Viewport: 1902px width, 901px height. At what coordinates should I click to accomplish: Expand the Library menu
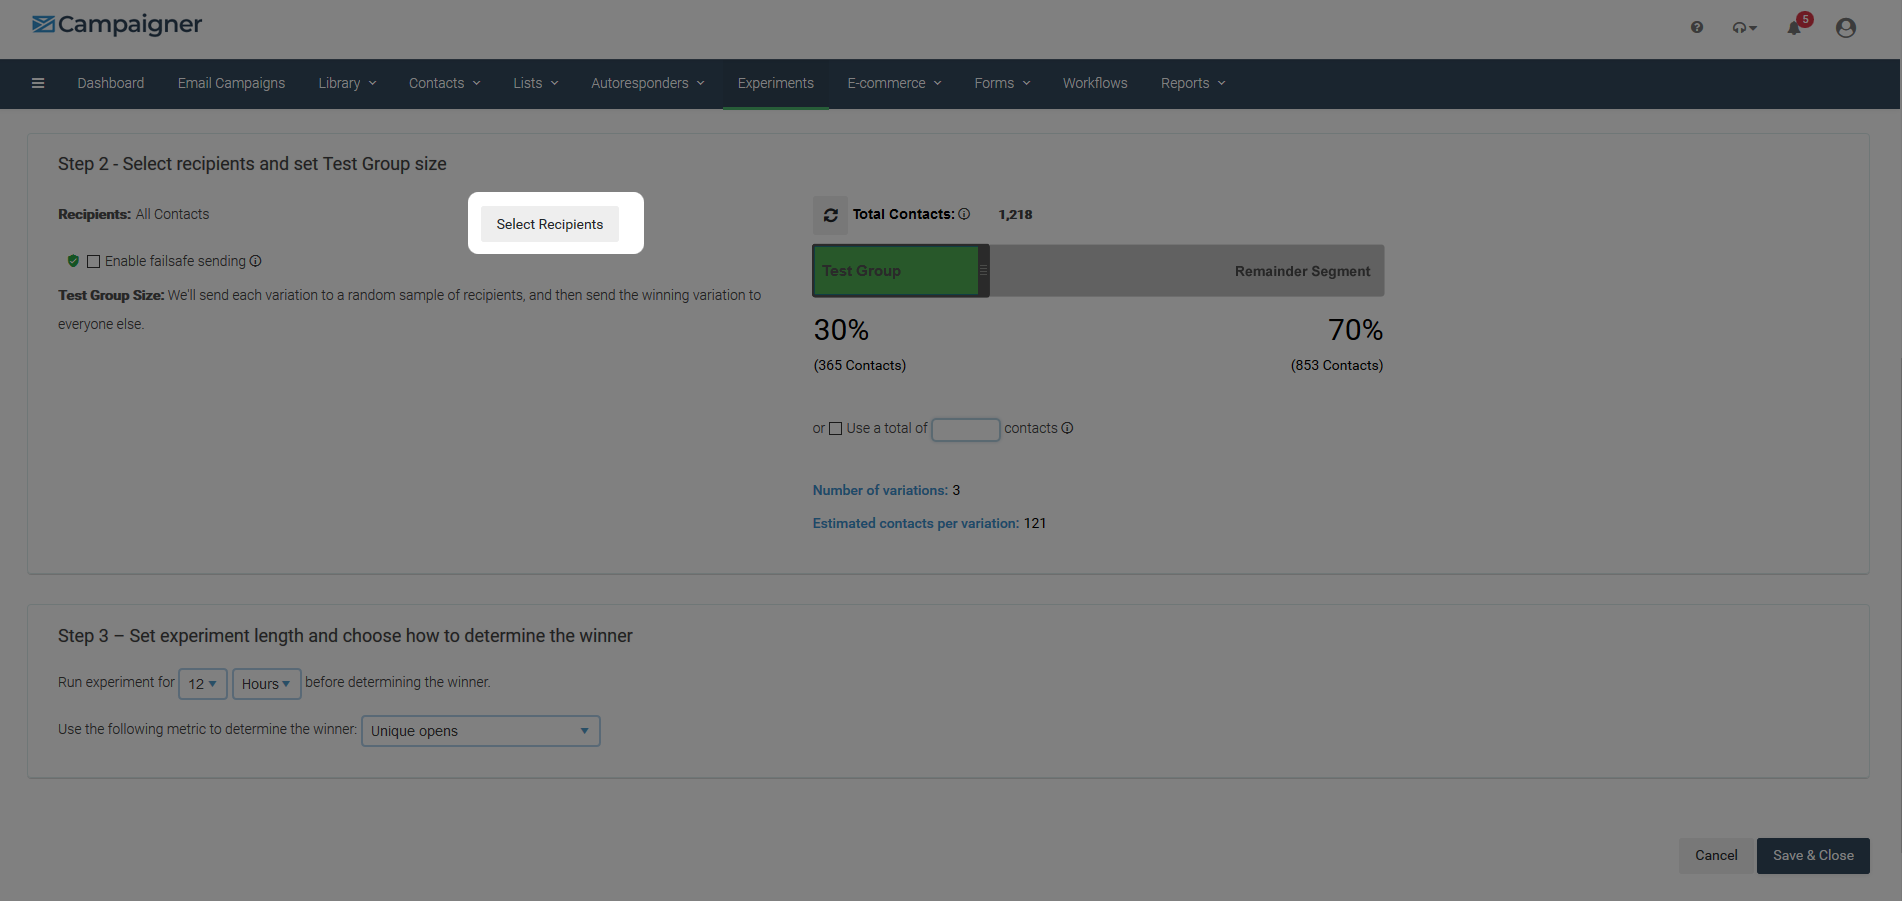tap(347, 83)
